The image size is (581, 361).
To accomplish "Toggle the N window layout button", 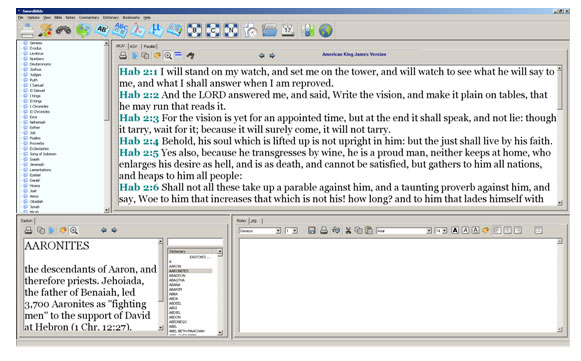I will [x=231, y=30].
